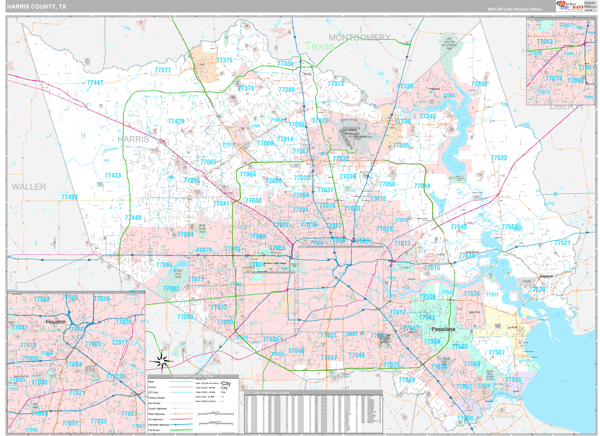Select the Waller county label
Screen dimensions: 600x436
29,187
